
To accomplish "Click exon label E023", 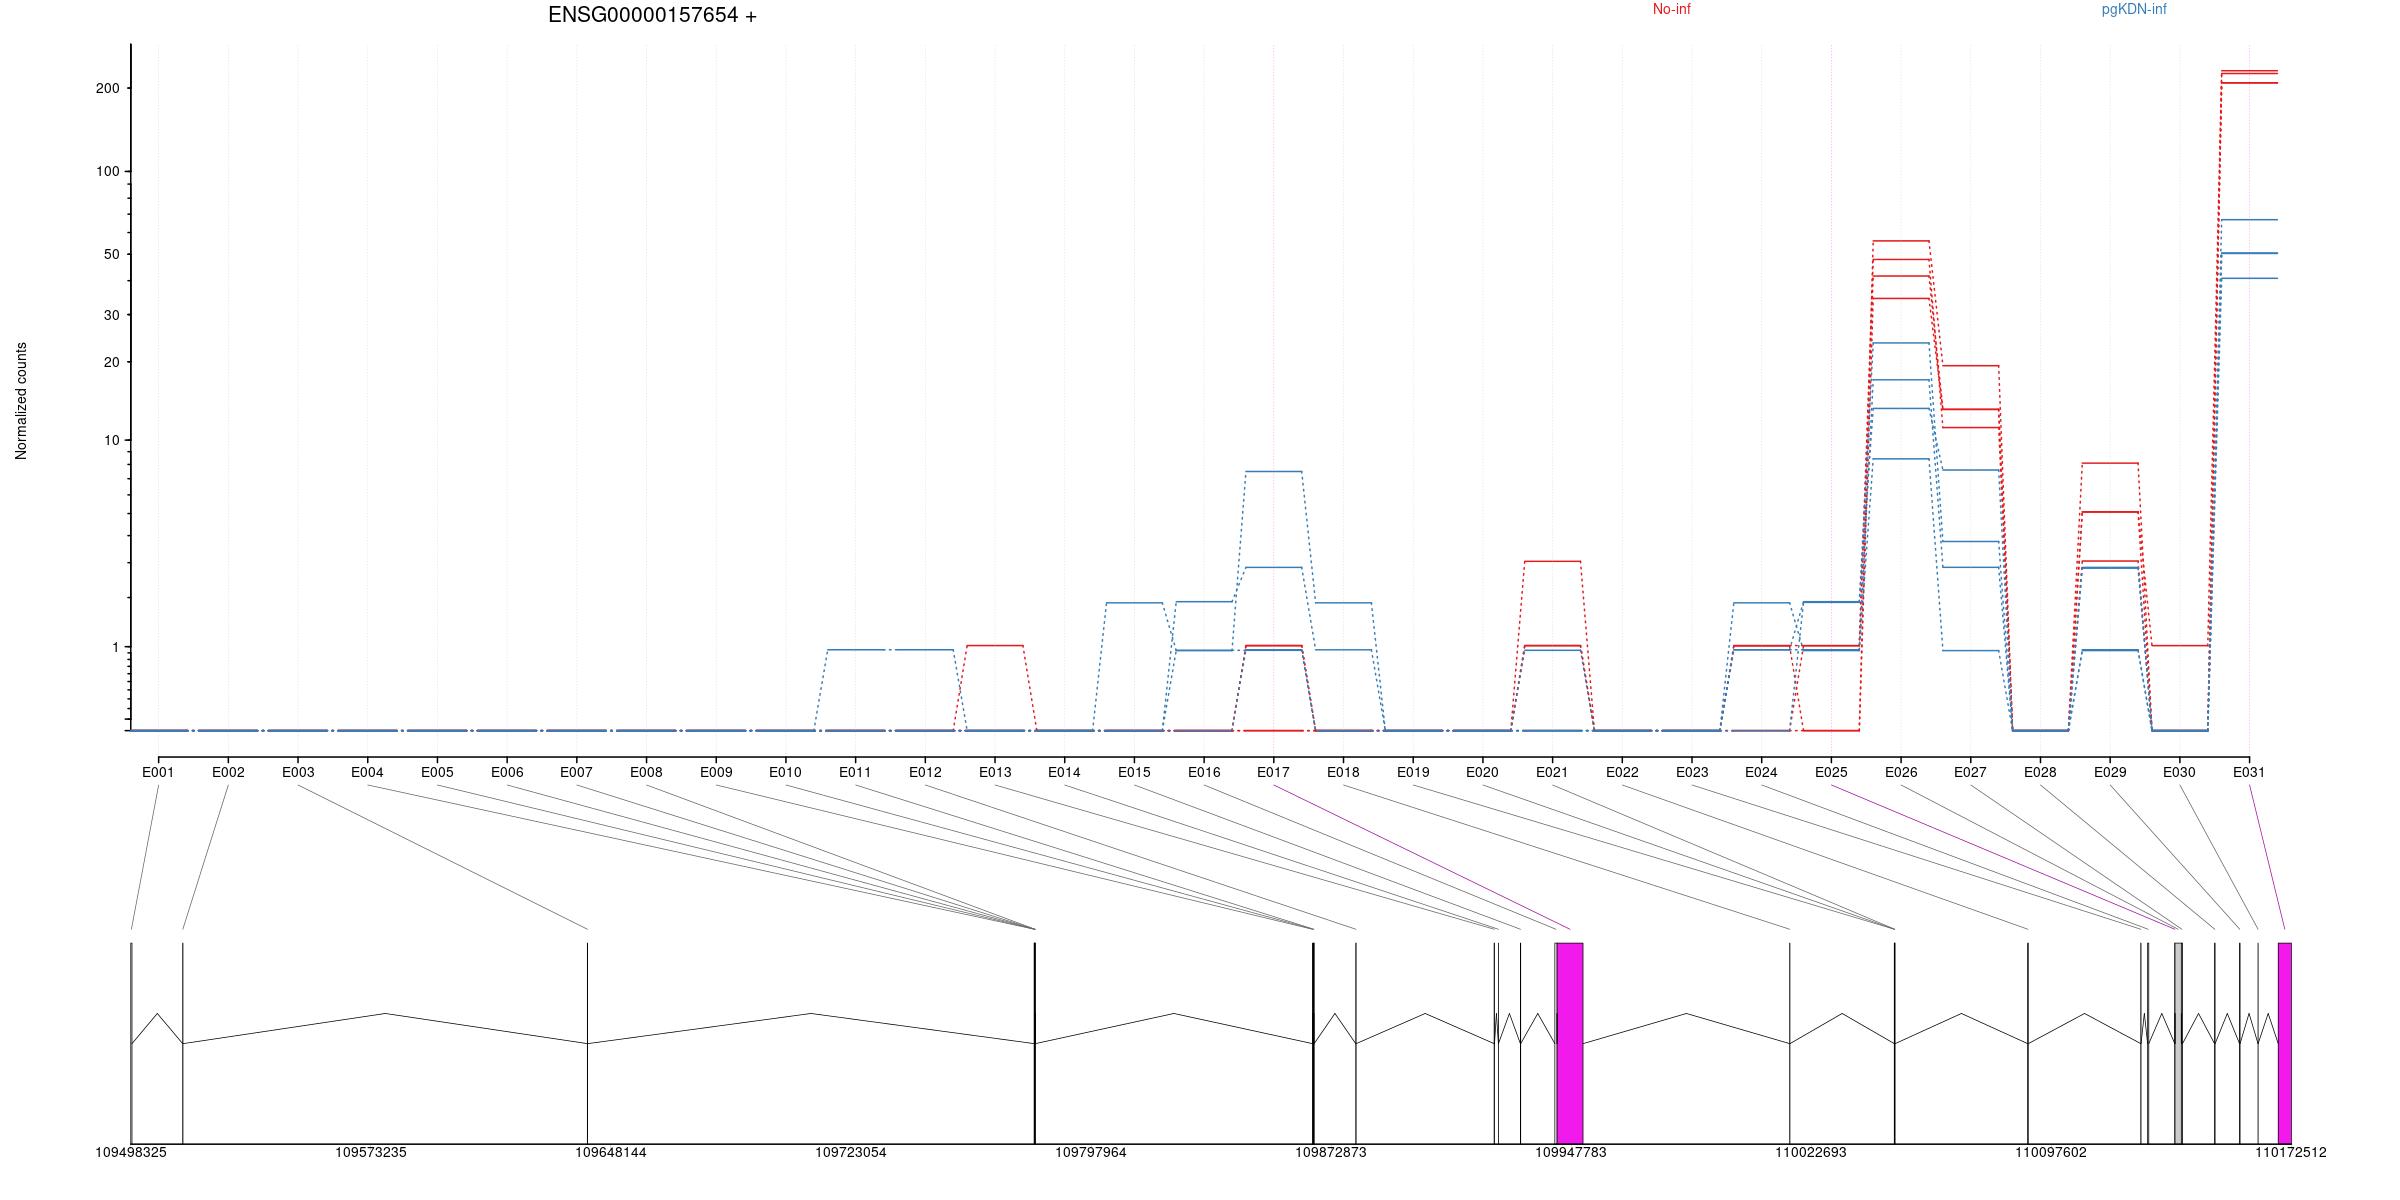I will [x=1692, y=772].
